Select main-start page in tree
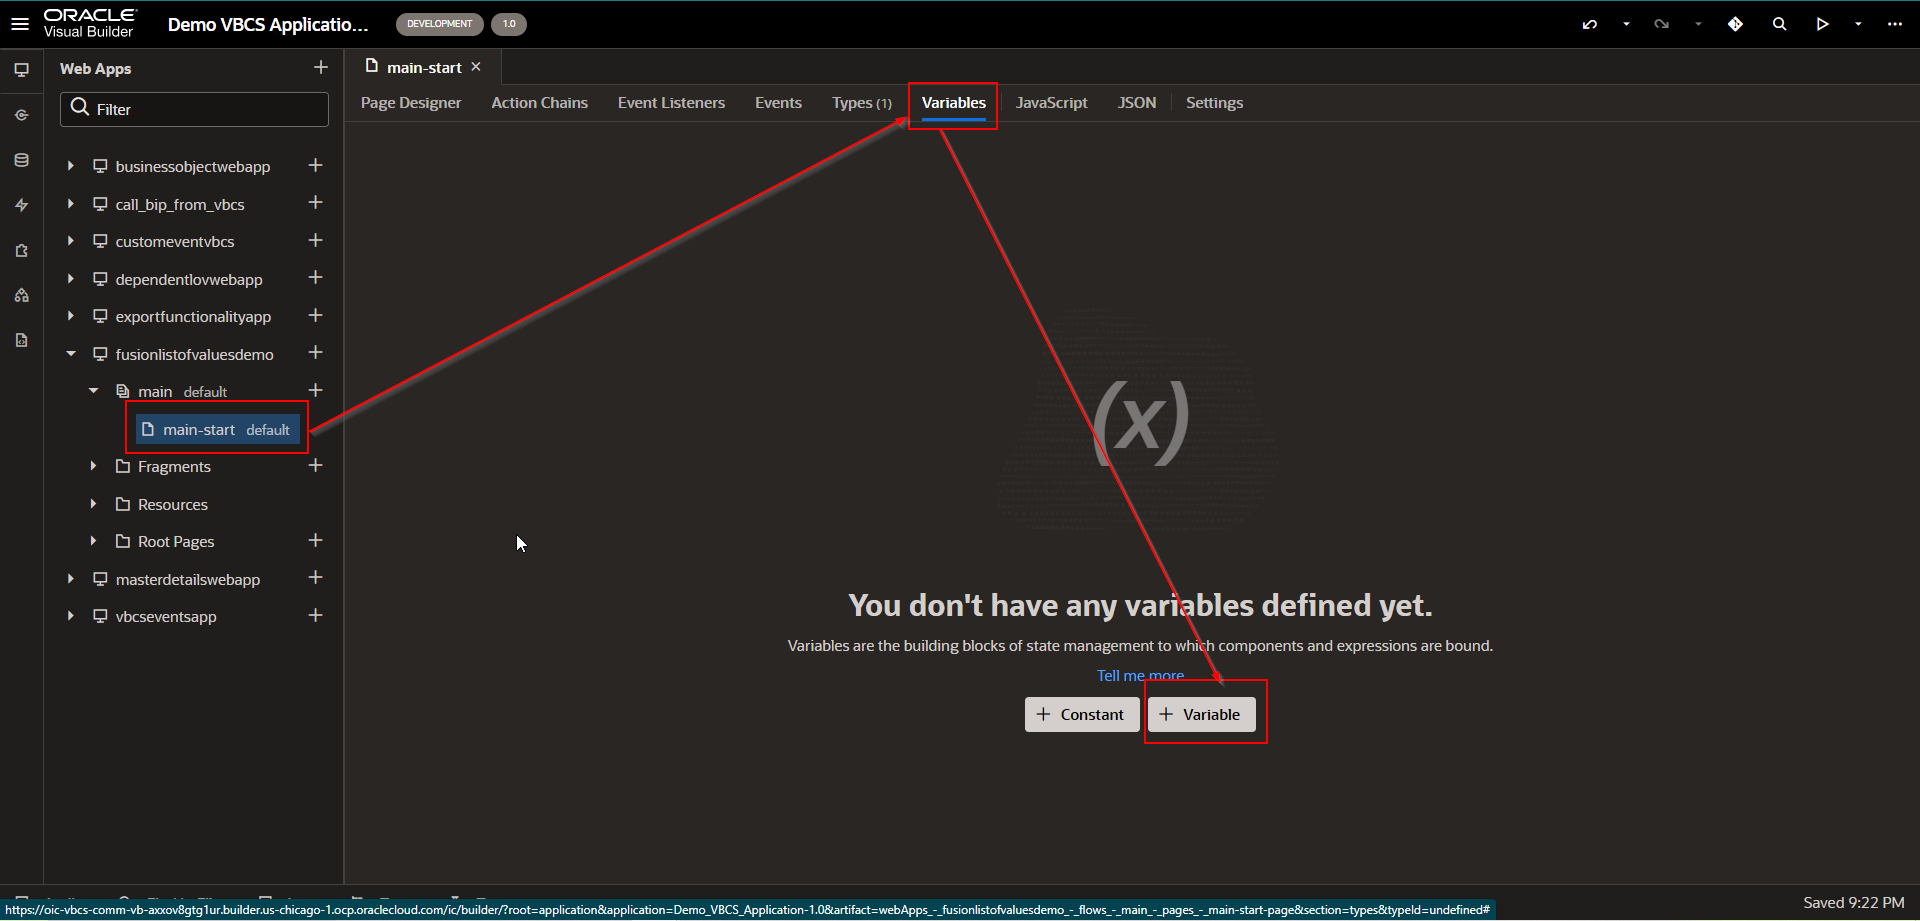 tap(217, 429)
